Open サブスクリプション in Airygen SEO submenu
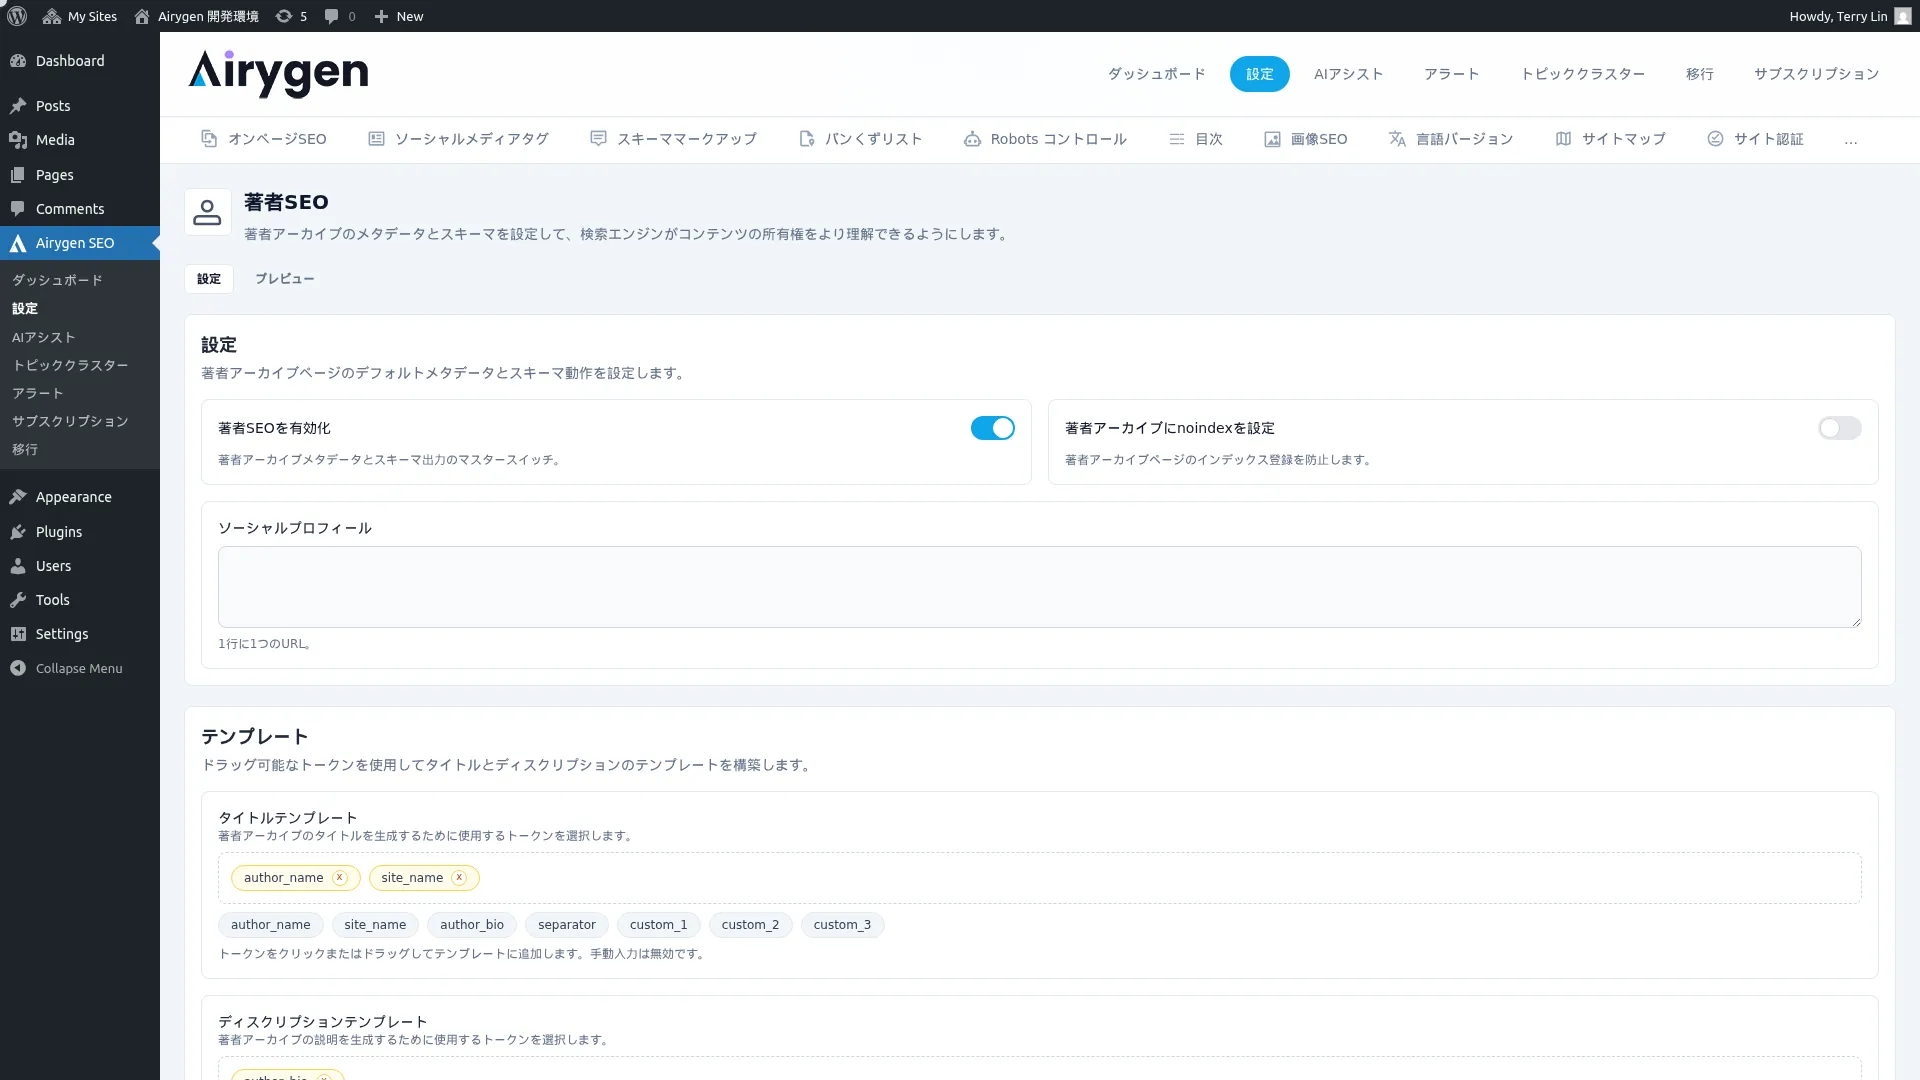The image size is (1920, 1080). 70,421
